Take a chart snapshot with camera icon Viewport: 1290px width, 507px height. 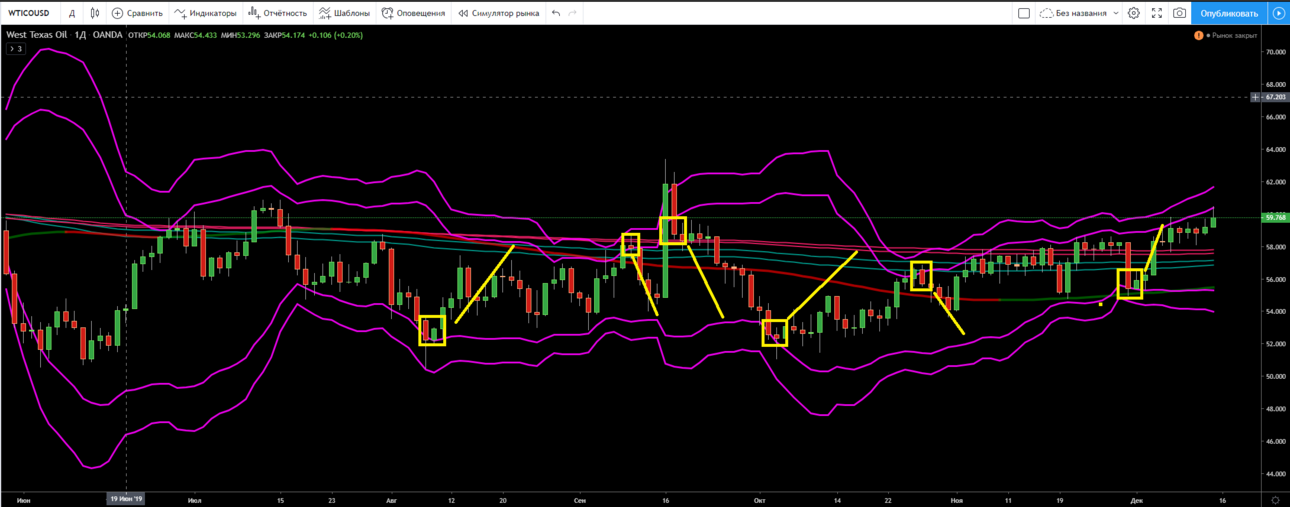(x=1180, y=13)
